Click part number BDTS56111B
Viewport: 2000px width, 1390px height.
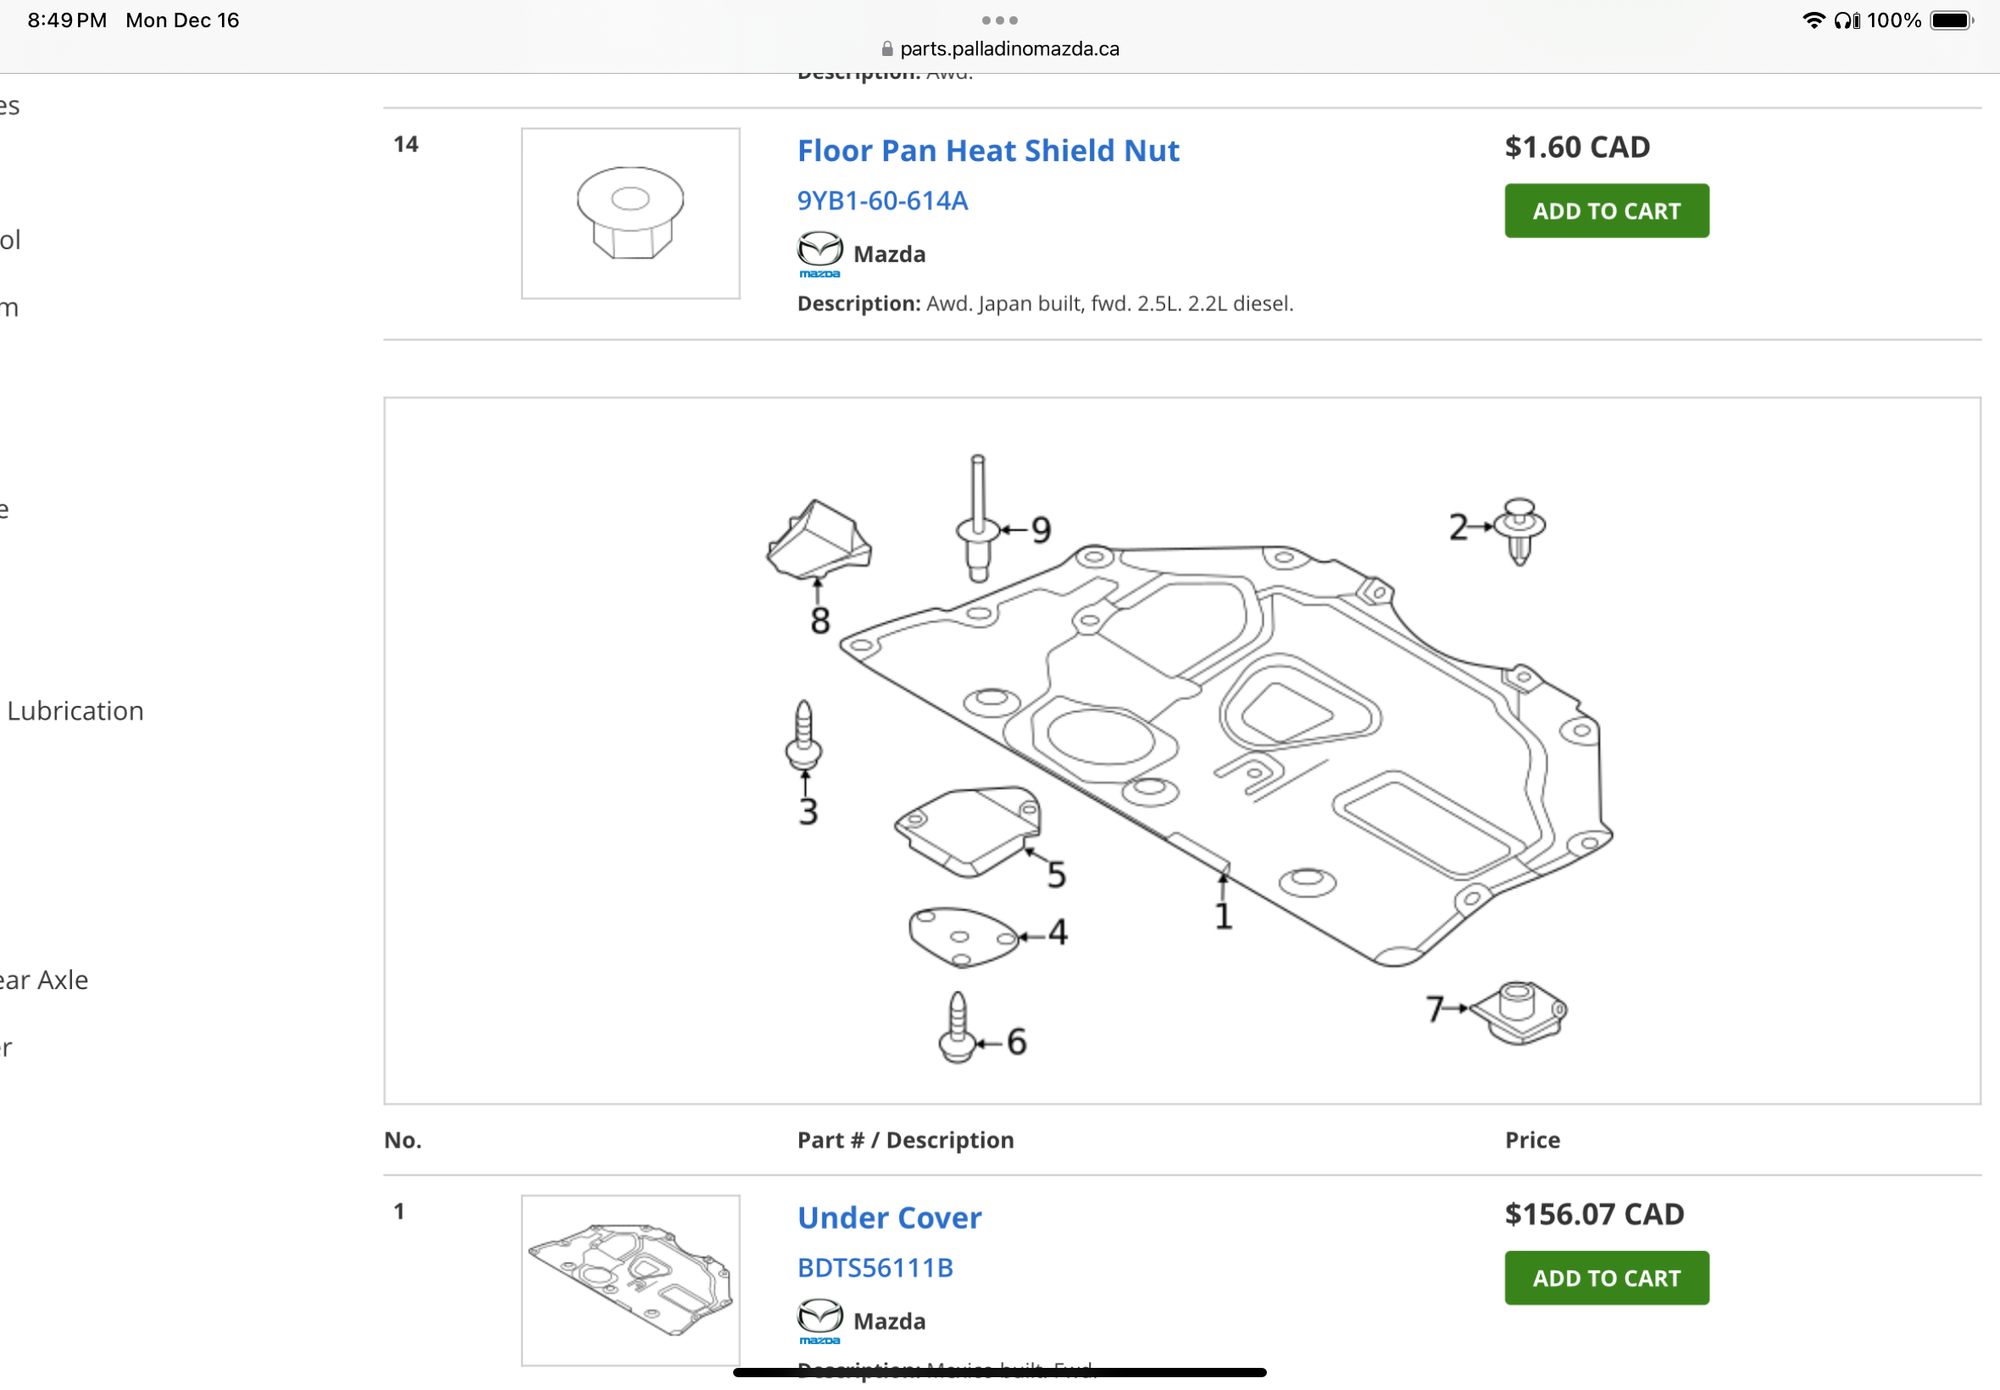coord(875,1268)
